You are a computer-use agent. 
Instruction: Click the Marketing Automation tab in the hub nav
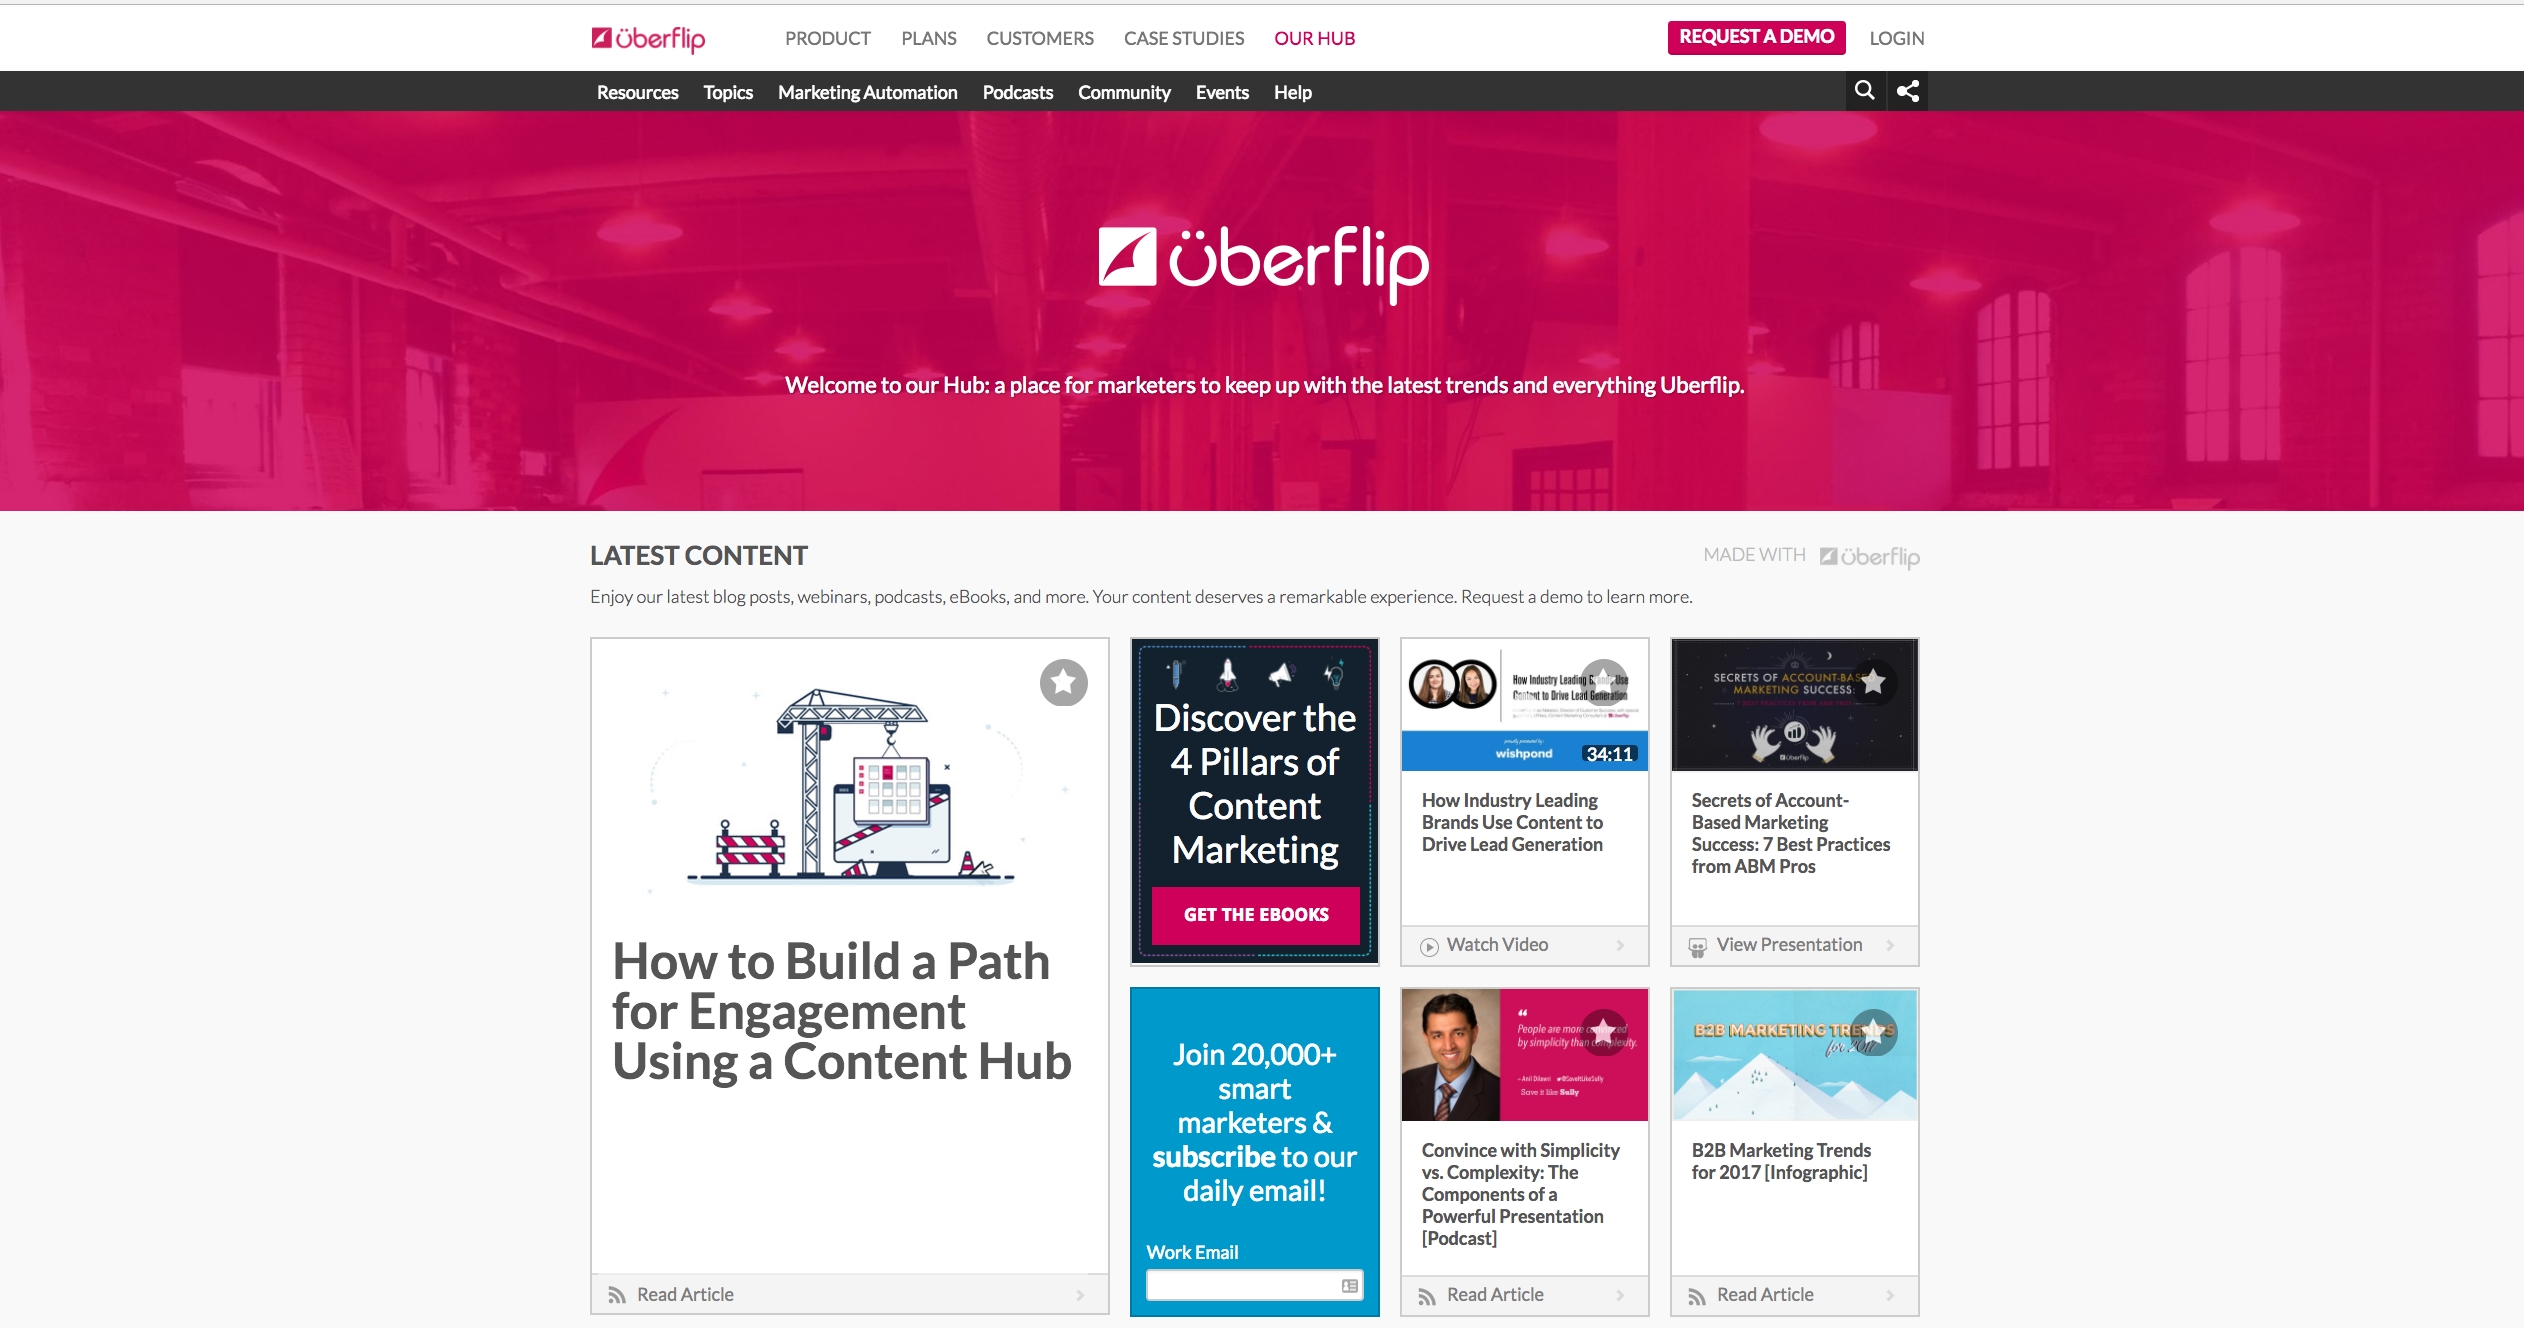click(868, 92)
